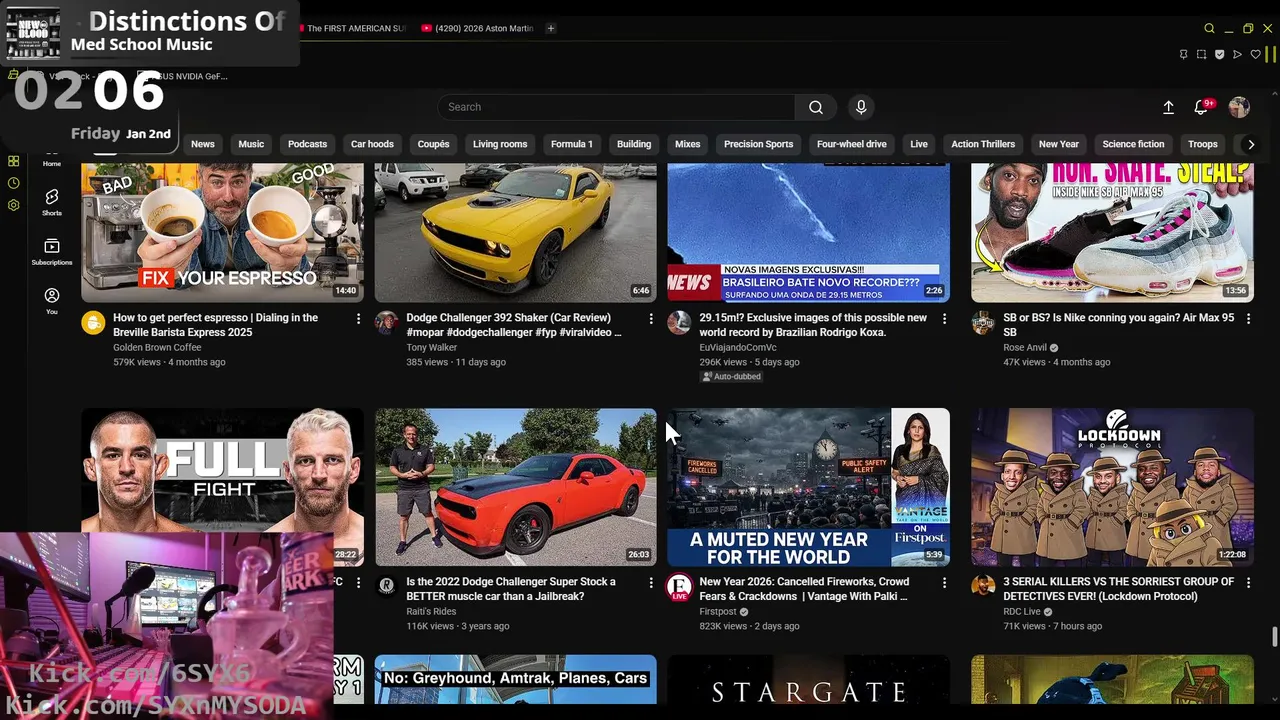Select the Action Thrillers category chip
The image size is (1280, 720).
(983, 144)
